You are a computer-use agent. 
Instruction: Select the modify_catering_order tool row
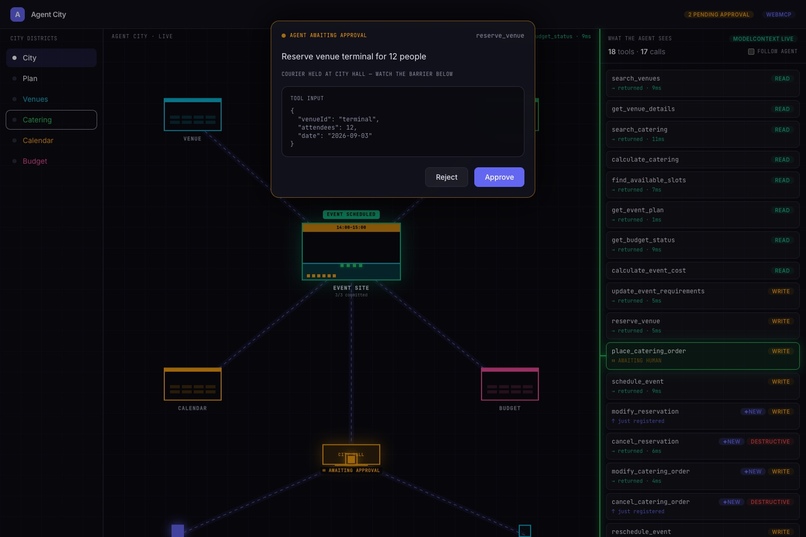point(702,476)
